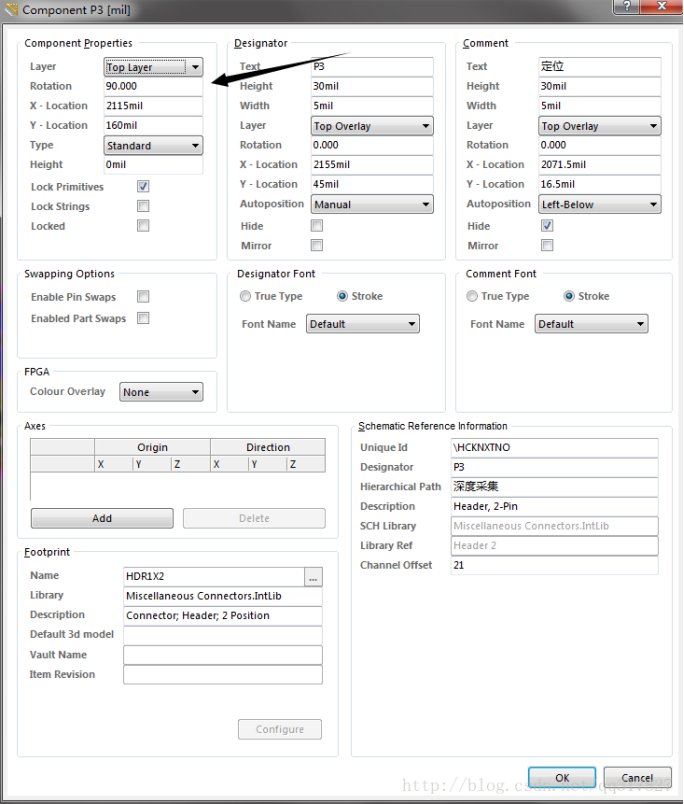Enable Pin Swaps checkbox
This screenshot has width=684, height=804.
pos(143,297)
